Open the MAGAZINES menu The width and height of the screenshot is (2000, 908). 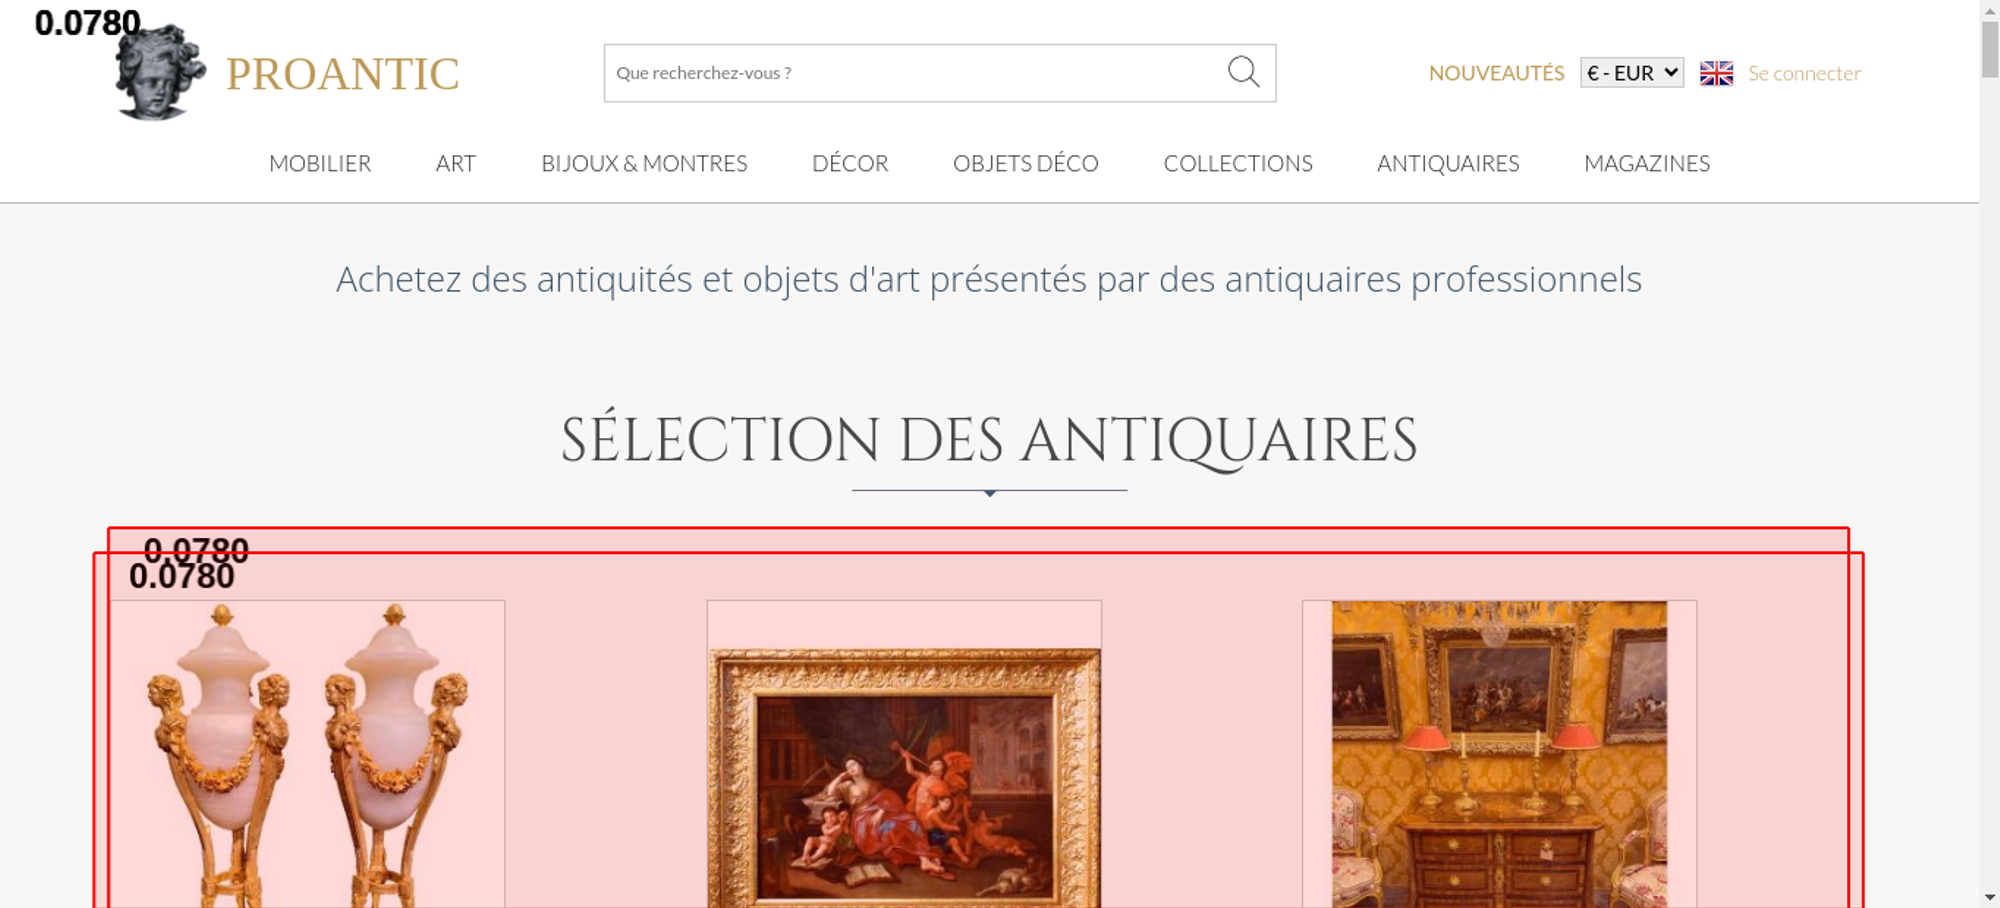point(1647,163)
